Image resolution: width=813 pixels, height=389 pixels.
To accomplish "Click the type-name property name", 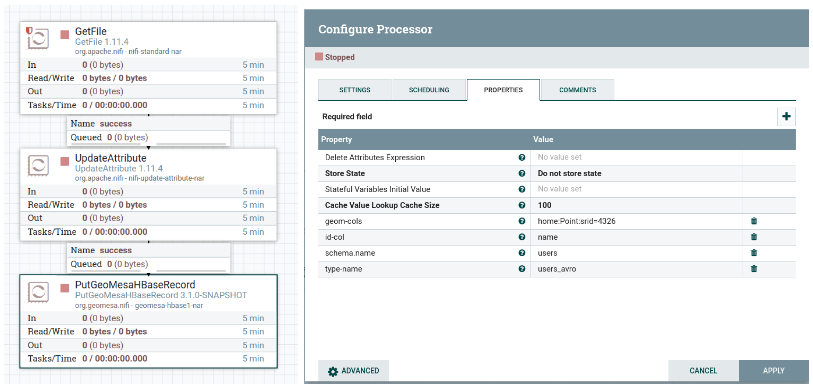I will [x=344, y=269].
